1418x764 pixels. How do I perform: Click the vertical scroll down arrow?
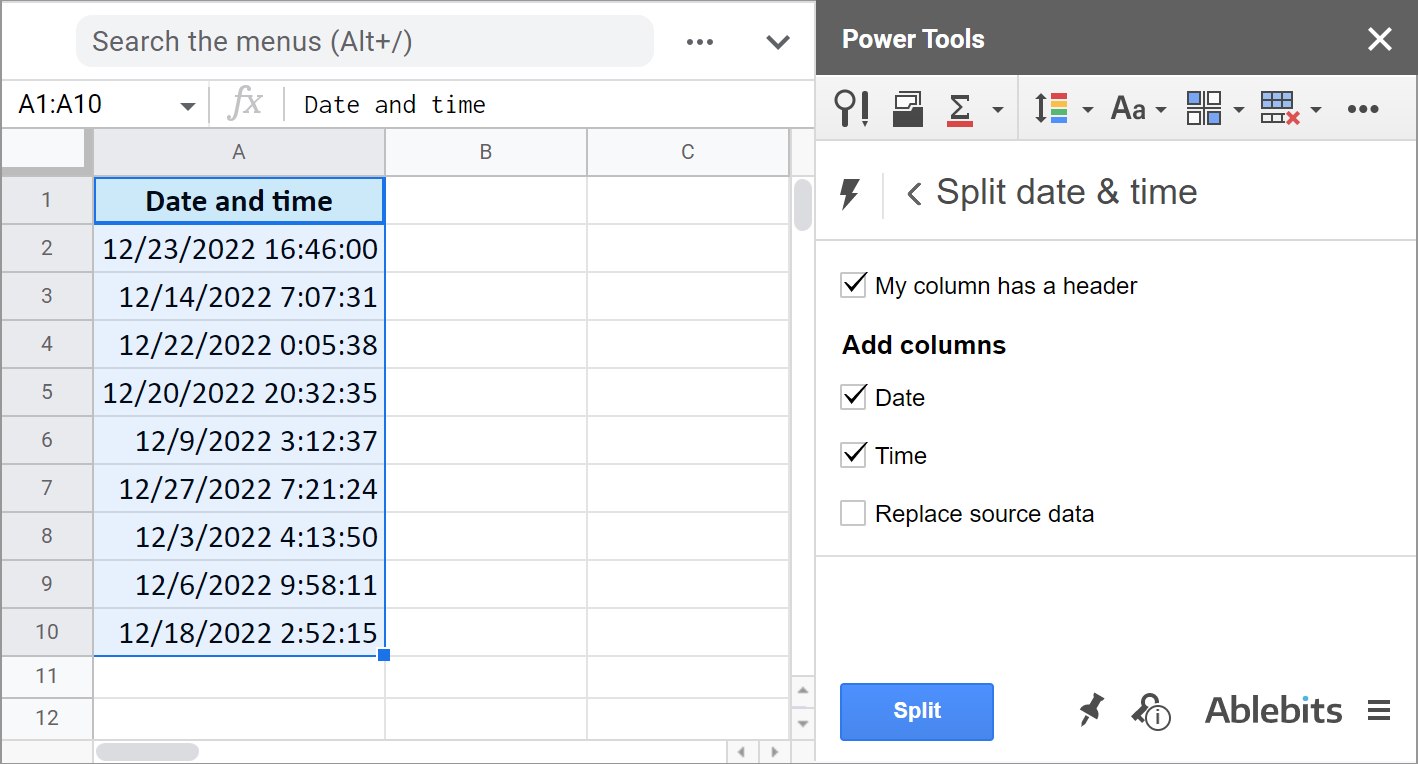(802, 722)
